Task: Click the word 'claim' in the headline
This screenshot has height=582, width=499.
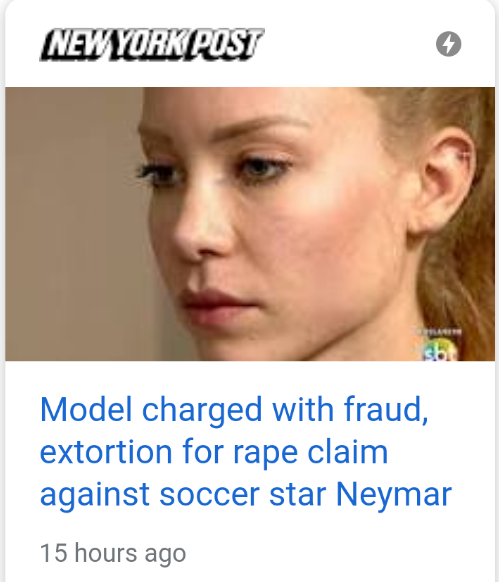Action: 348,452
